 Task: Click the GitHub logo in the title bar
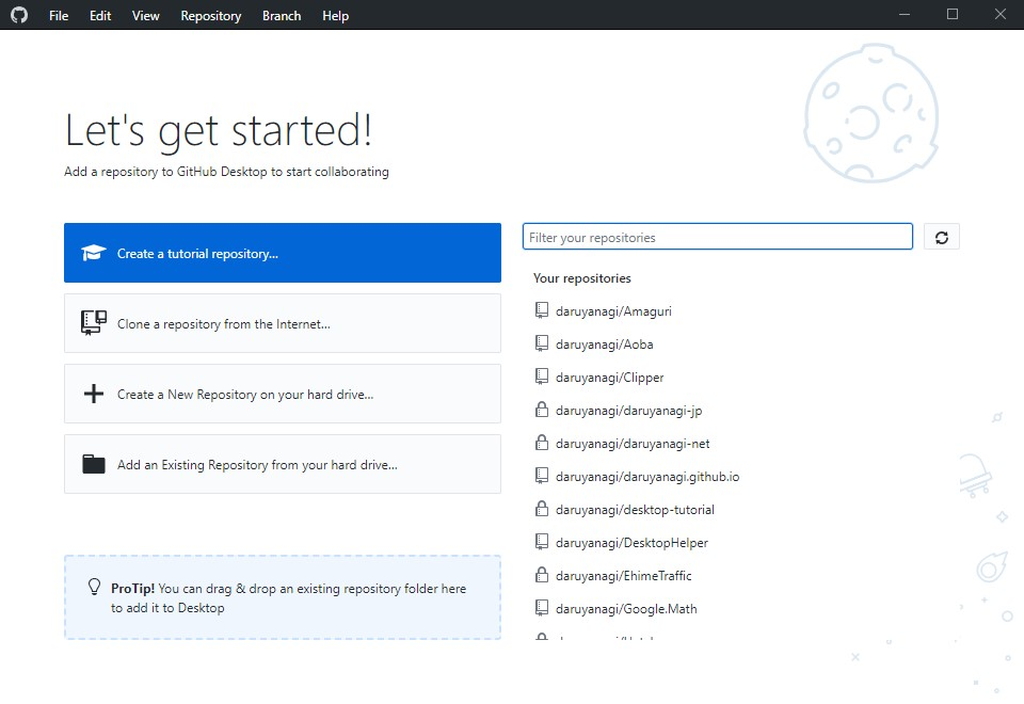tap(19, 15)
